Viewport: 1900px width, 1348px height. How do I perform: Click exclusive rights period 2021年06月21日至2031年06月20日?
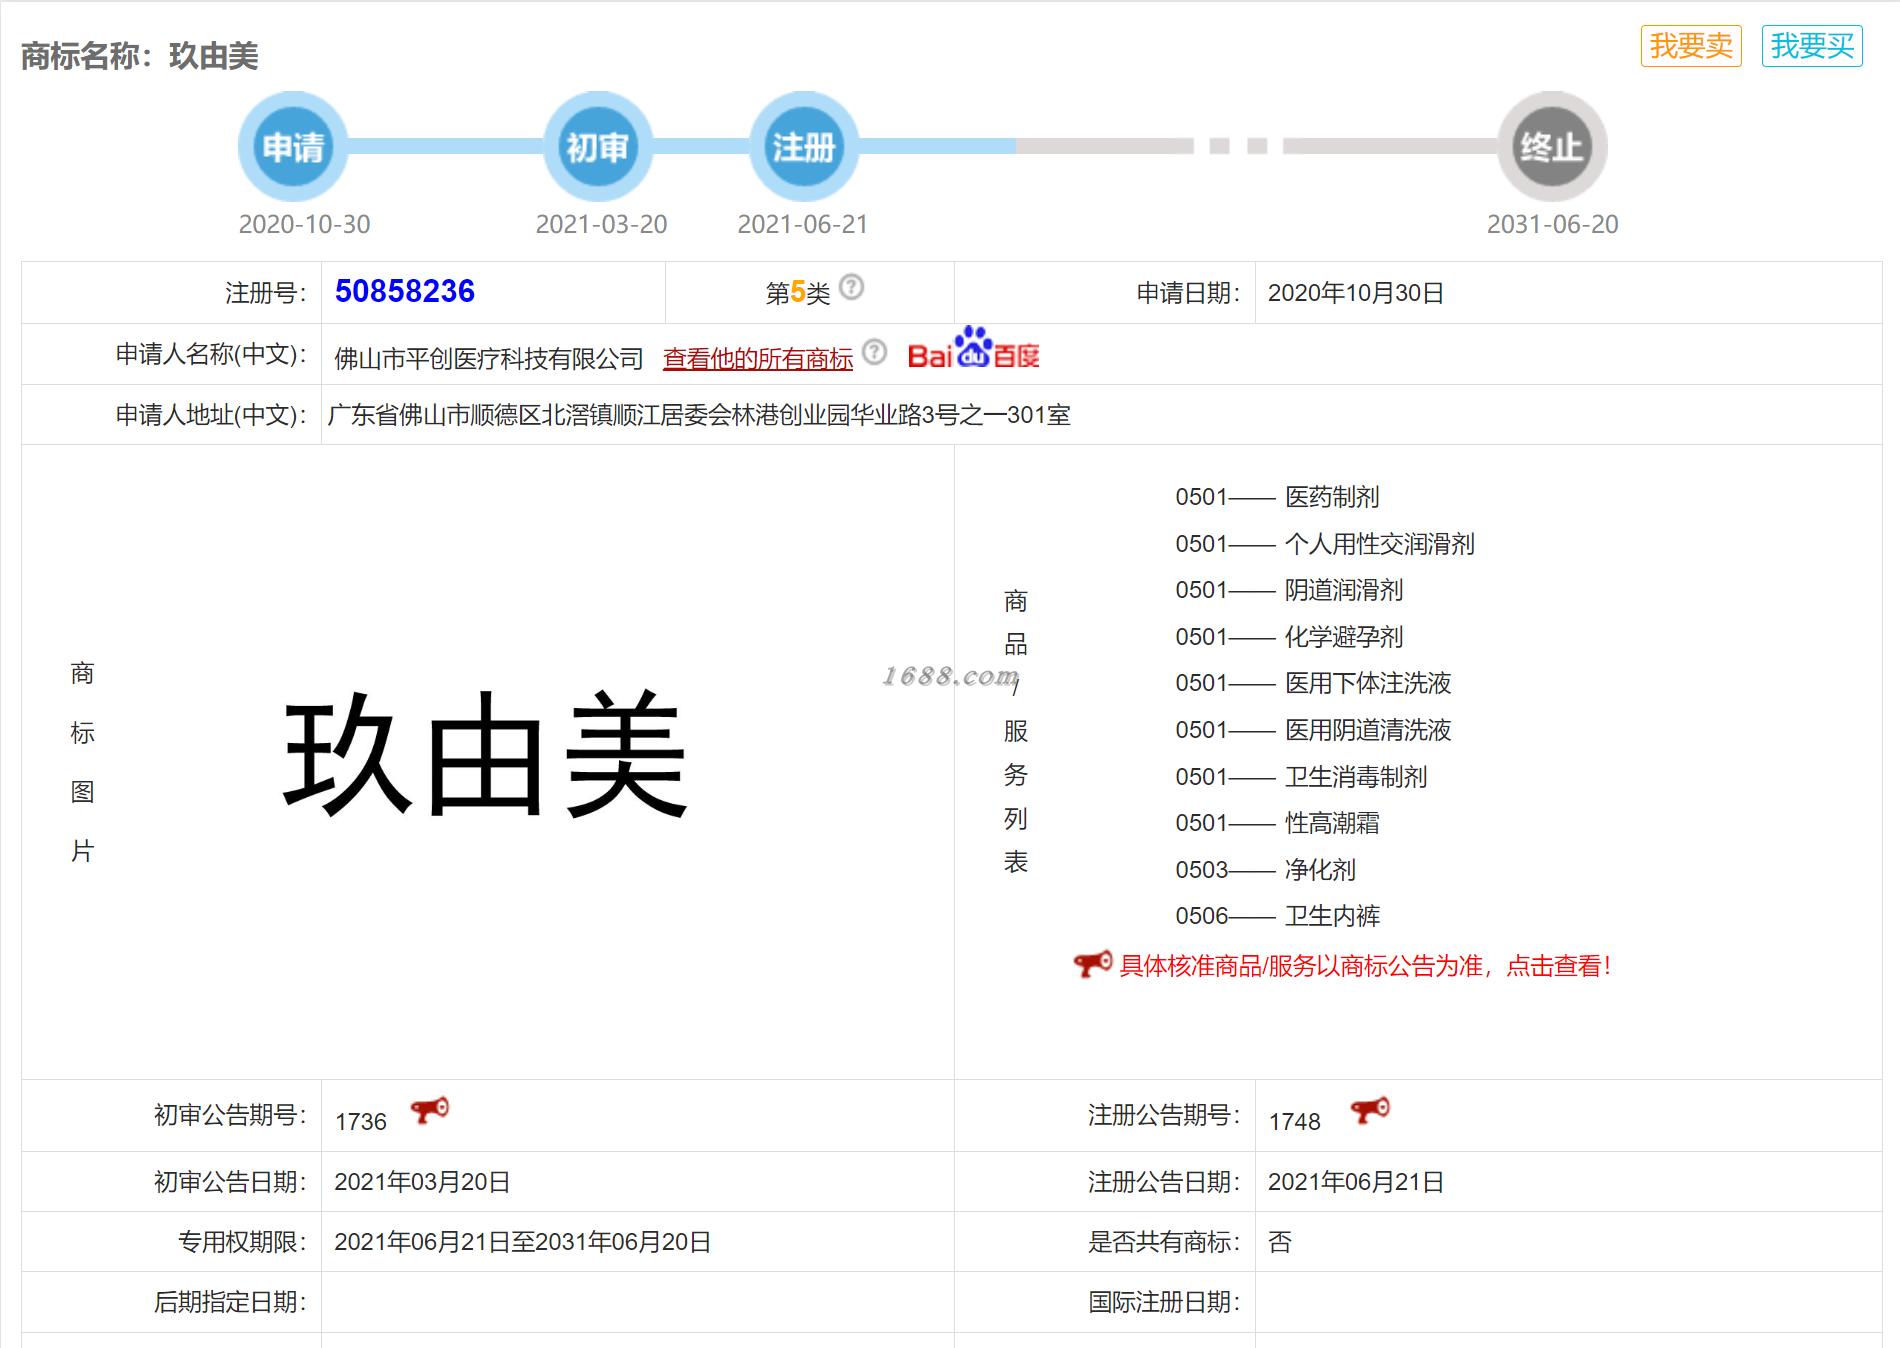coord(522,1242)
